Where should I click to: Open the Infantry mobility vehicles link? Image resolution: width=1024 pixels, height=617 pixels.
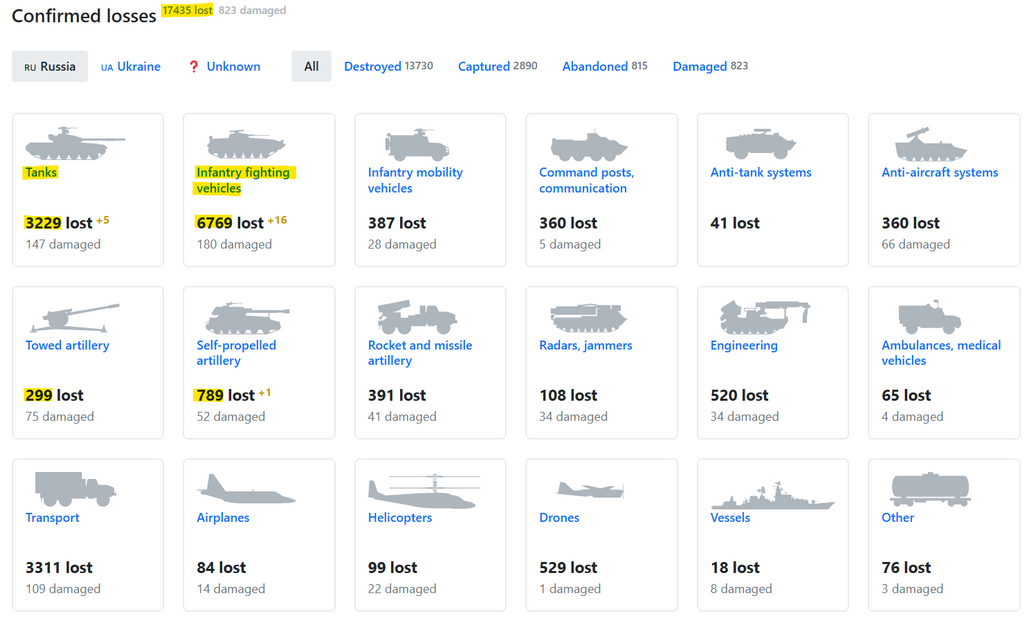pyautogui.click(x=415, y=180)
